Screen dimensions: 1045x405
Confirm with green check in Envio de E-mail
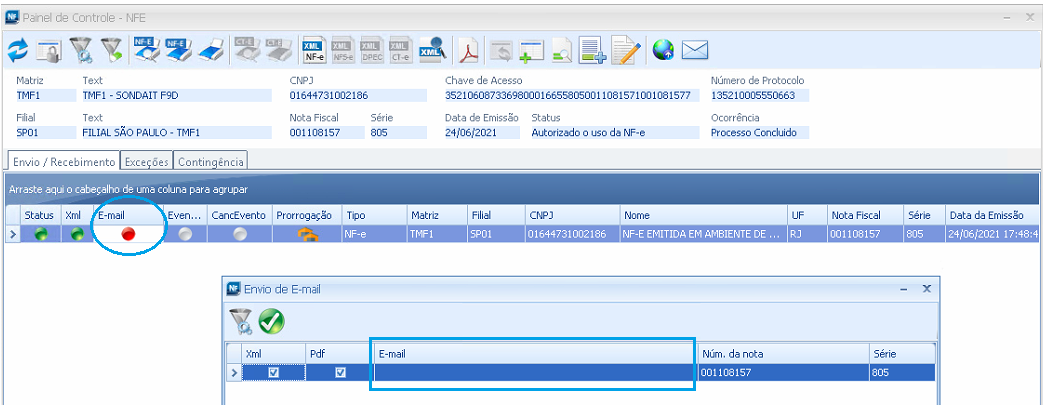click(x=271, y=322)
